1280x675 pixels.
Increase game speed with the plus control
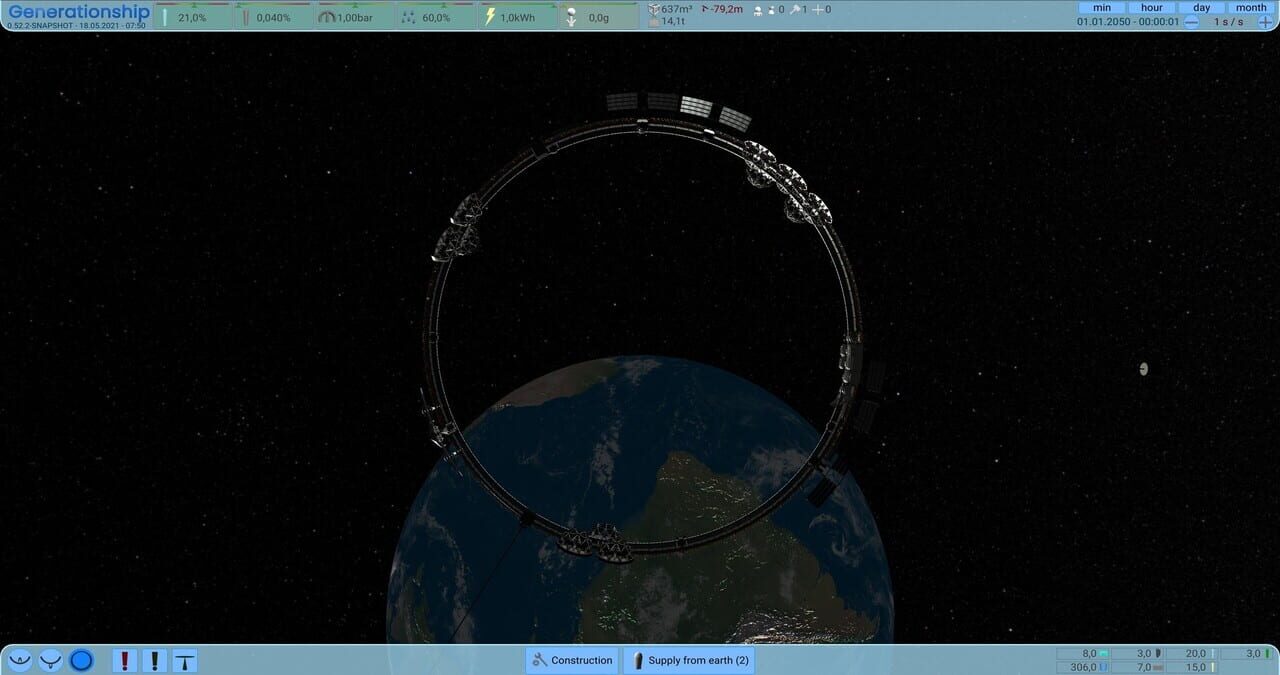pos(1262,21)
